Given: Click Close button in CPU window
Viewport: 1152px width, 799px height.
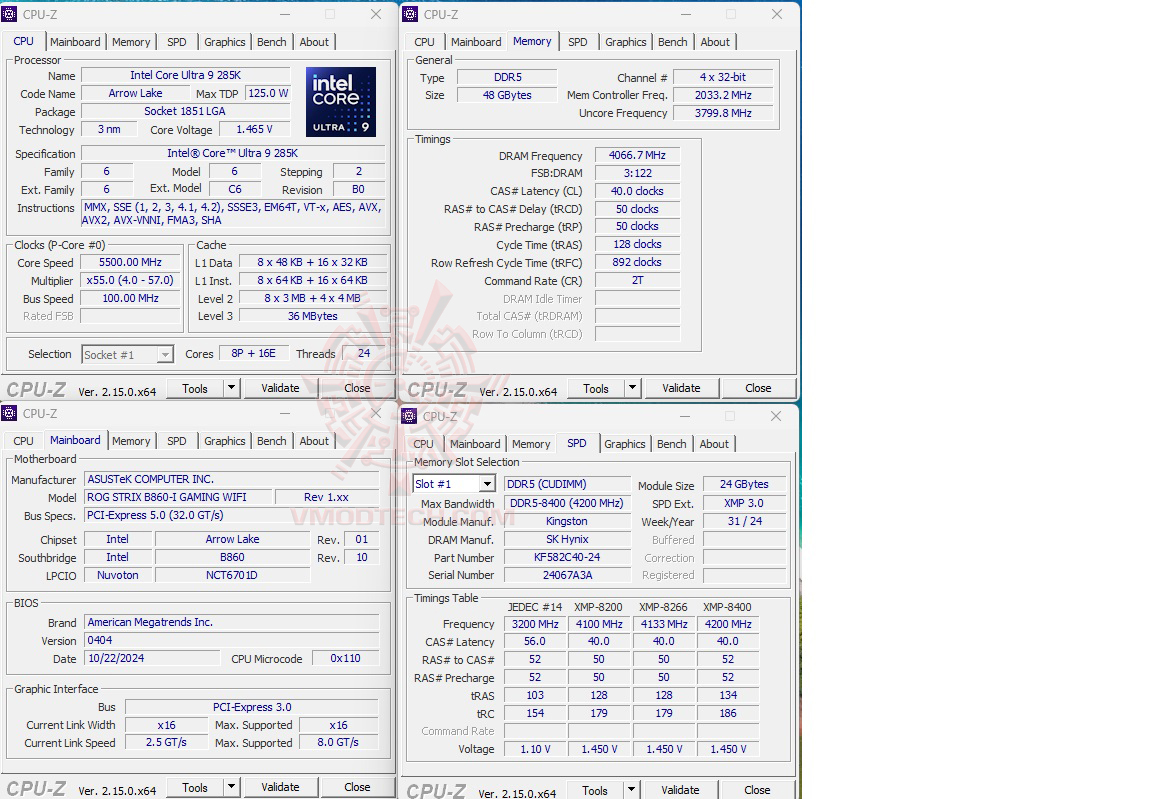Looking at the screenshot, I should [x=357, y=388].
